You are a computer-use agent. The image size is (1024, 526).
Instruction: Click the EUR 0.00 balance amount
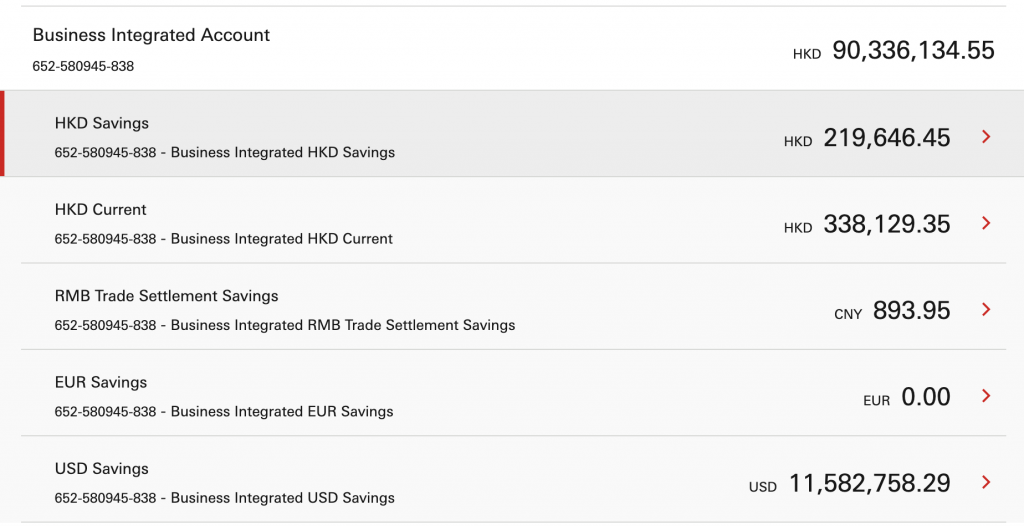pos(906,397)
